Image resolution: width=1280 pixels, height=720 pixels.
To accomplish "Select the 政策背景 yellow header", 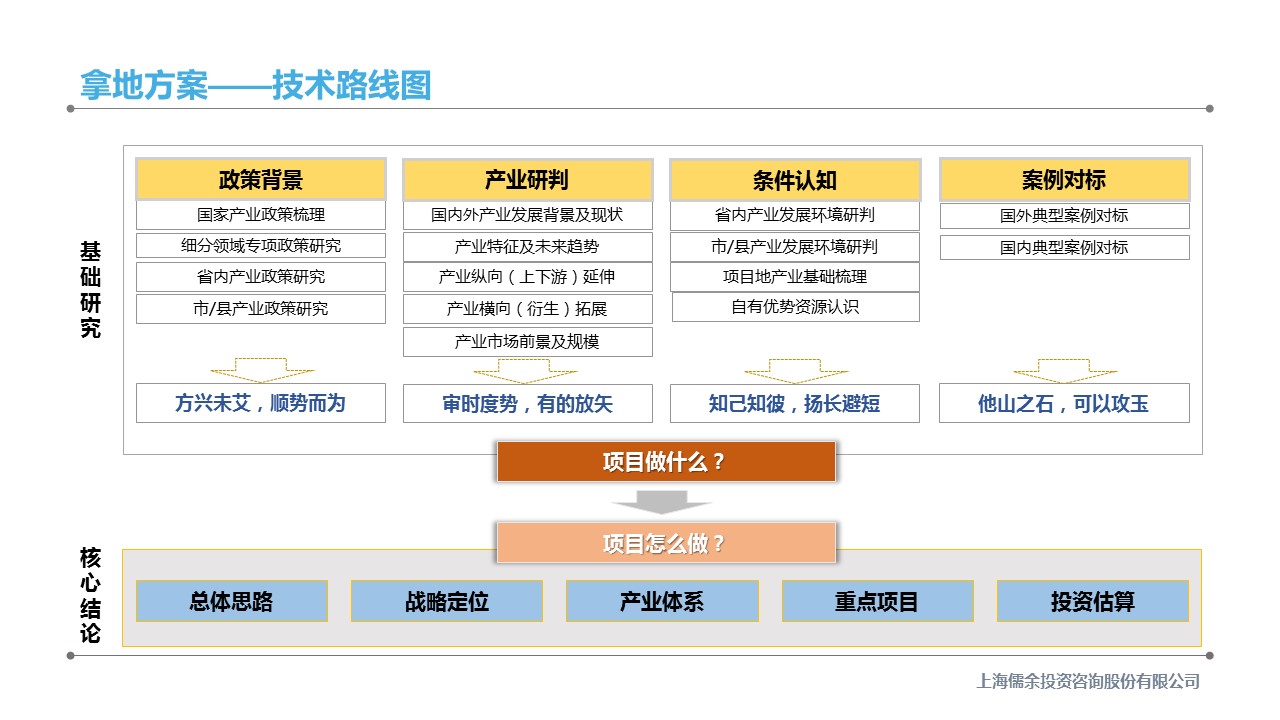I will 261,180.
